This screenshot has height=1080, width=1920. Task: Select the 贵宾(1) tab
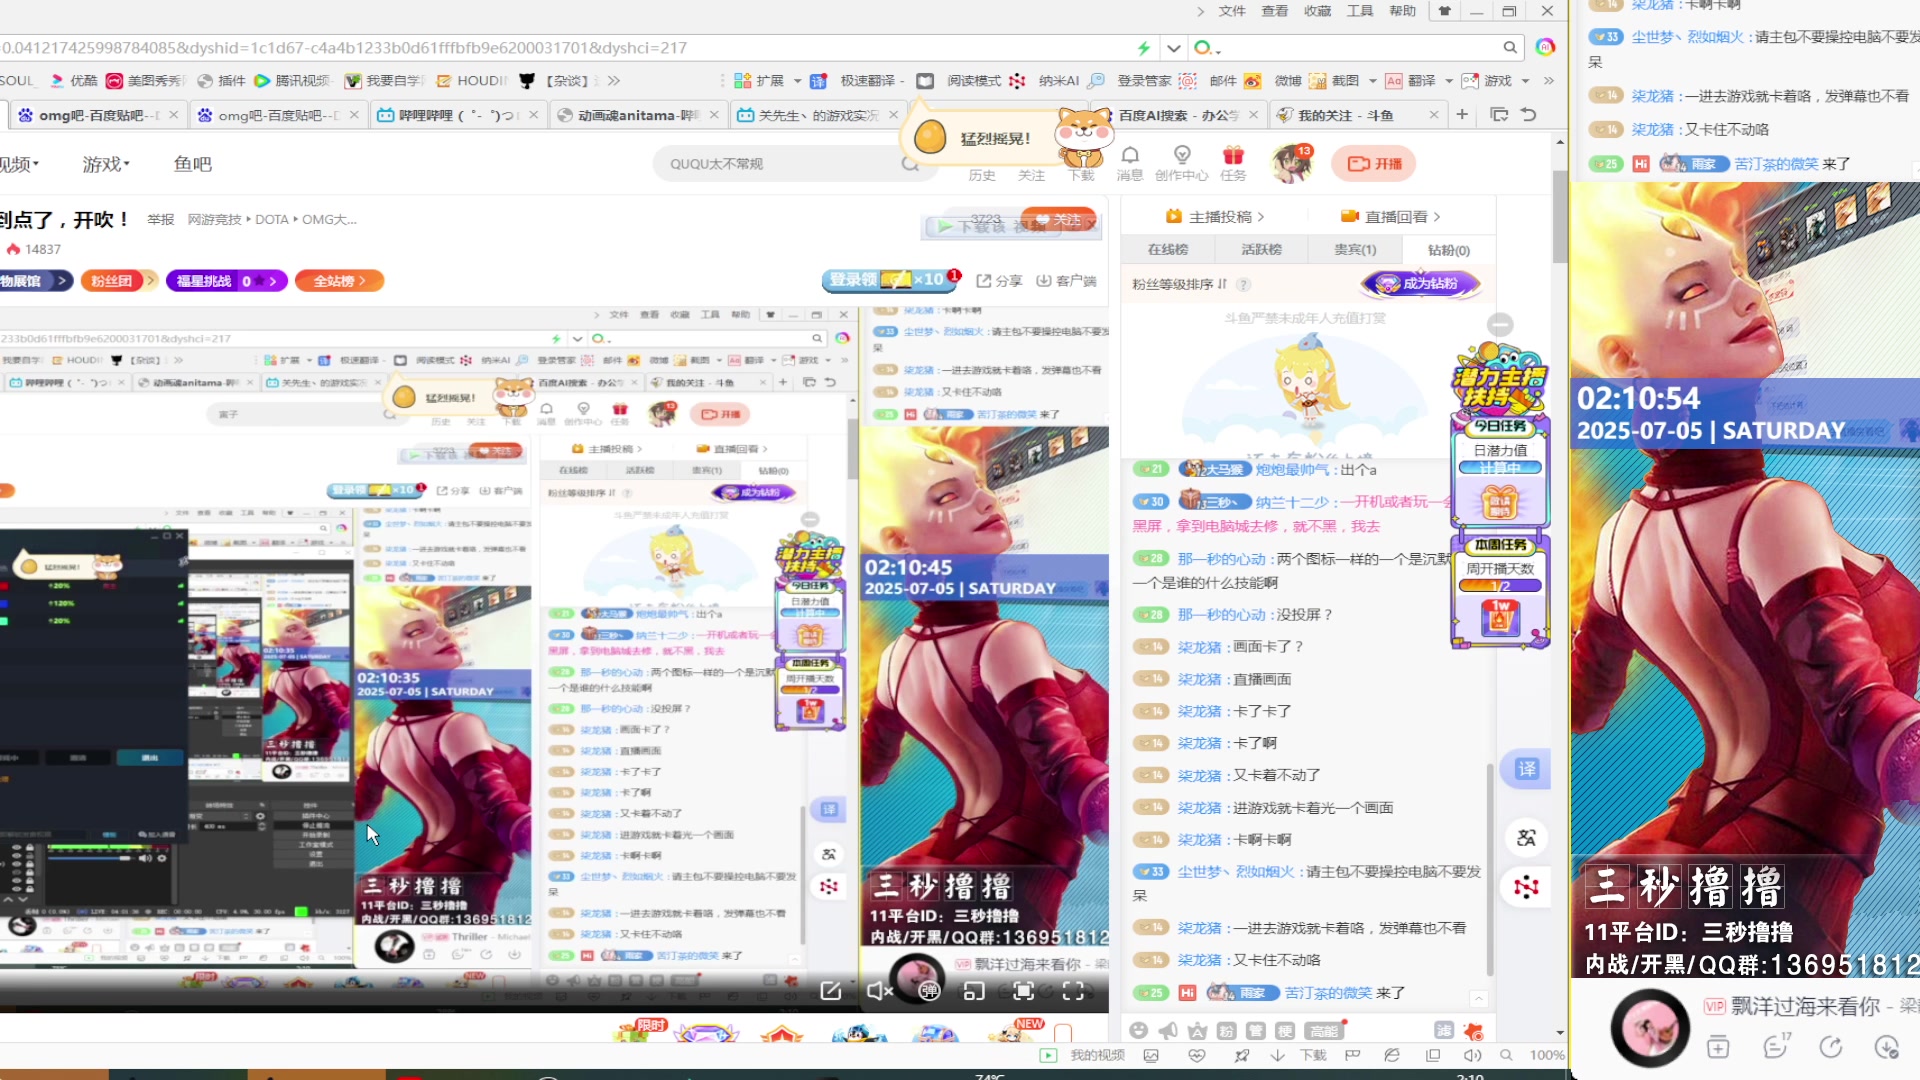[1355, 250]
